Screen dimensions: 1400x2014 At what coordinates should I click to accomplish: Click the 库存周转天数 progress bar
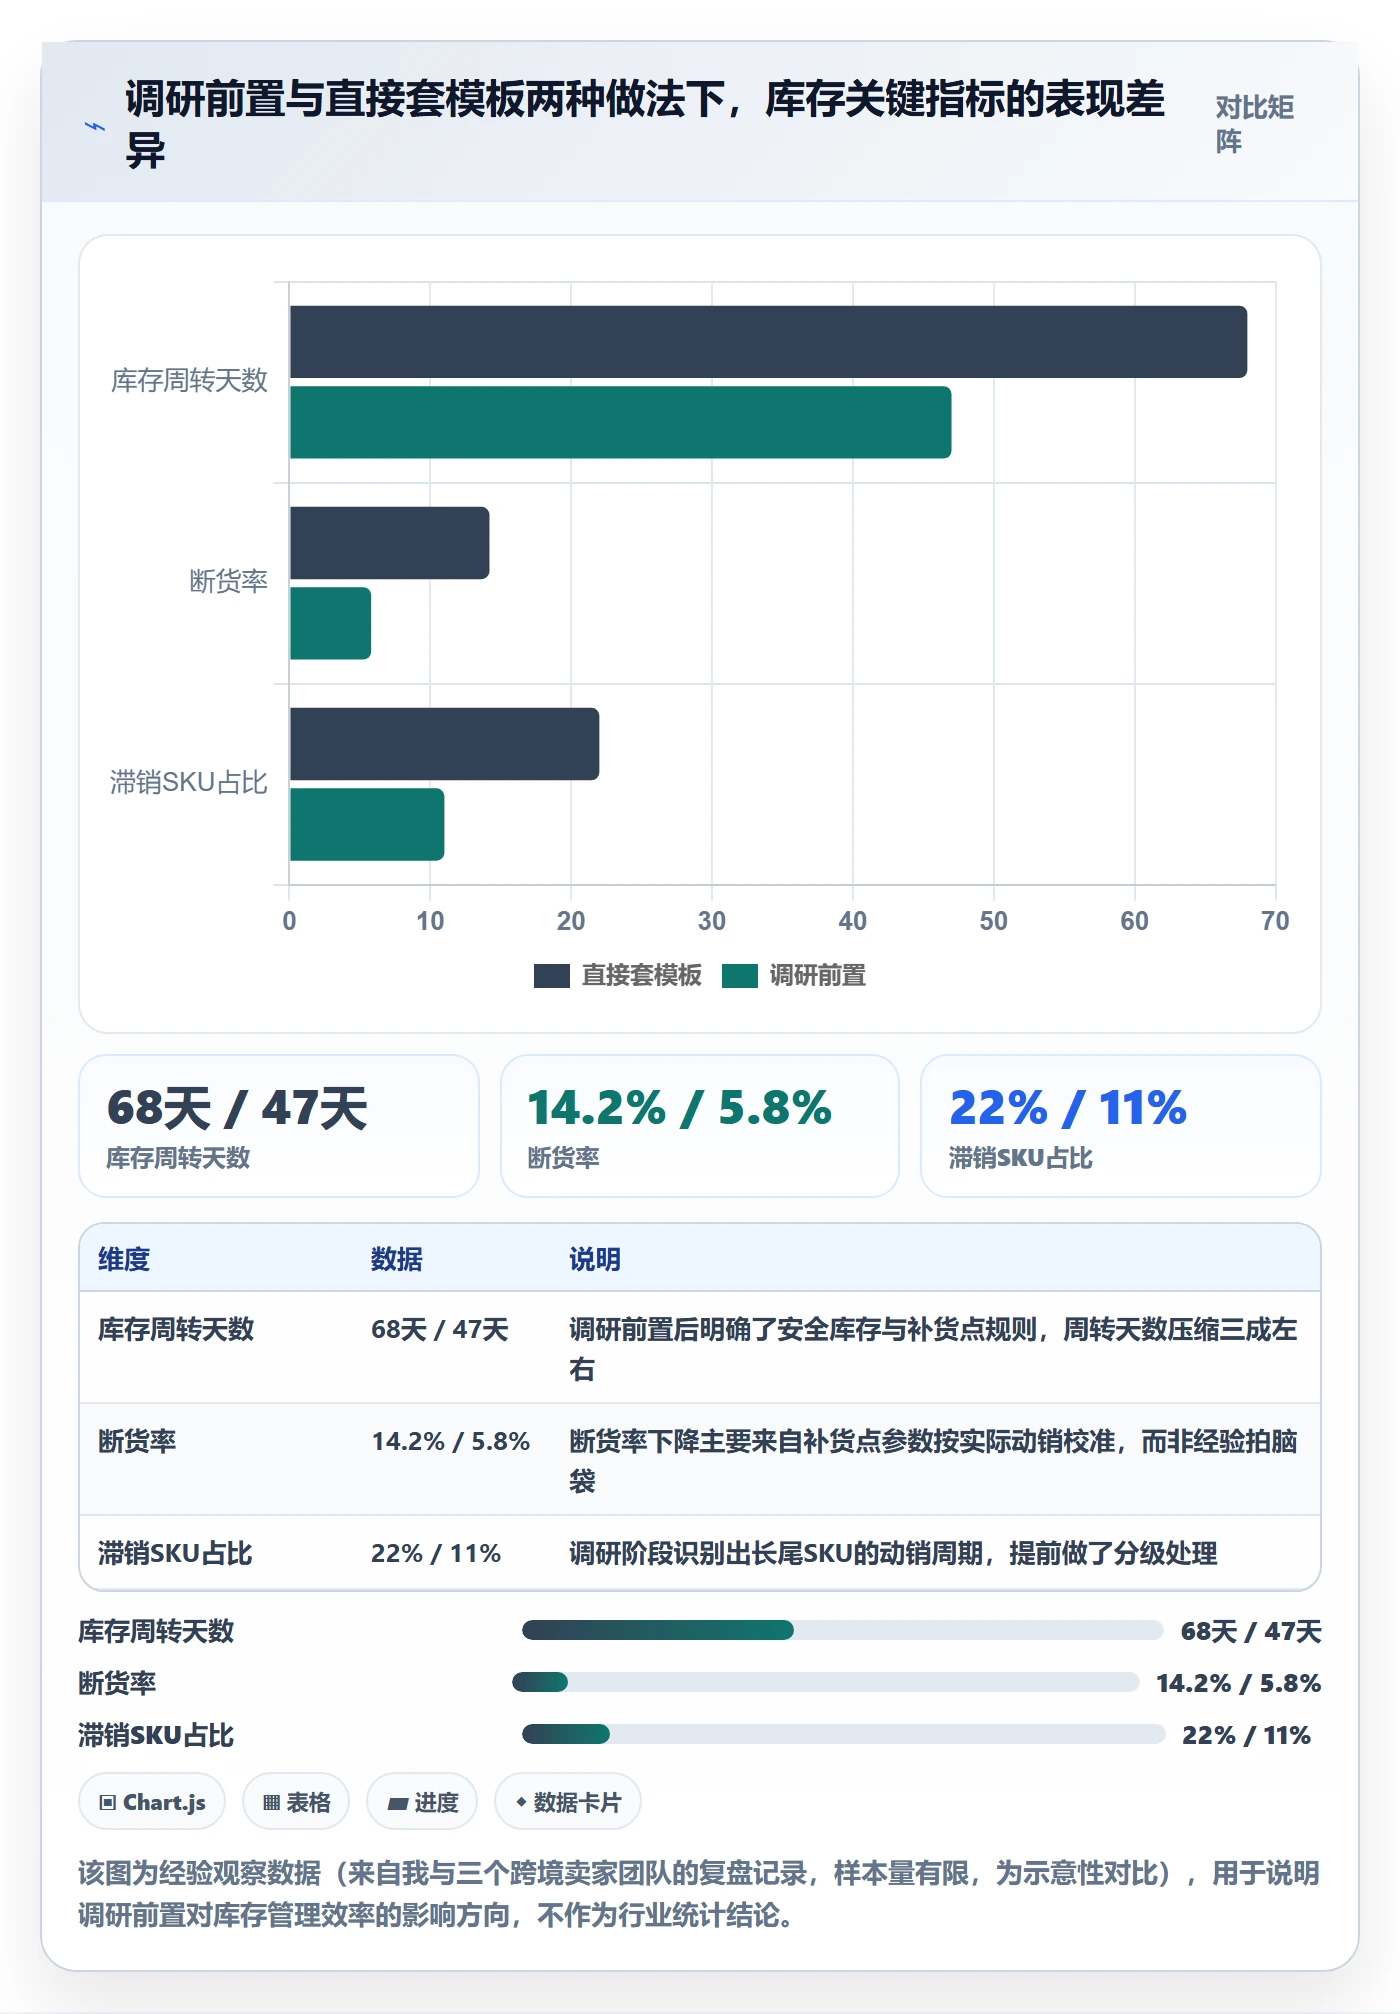pos(842,1630)
